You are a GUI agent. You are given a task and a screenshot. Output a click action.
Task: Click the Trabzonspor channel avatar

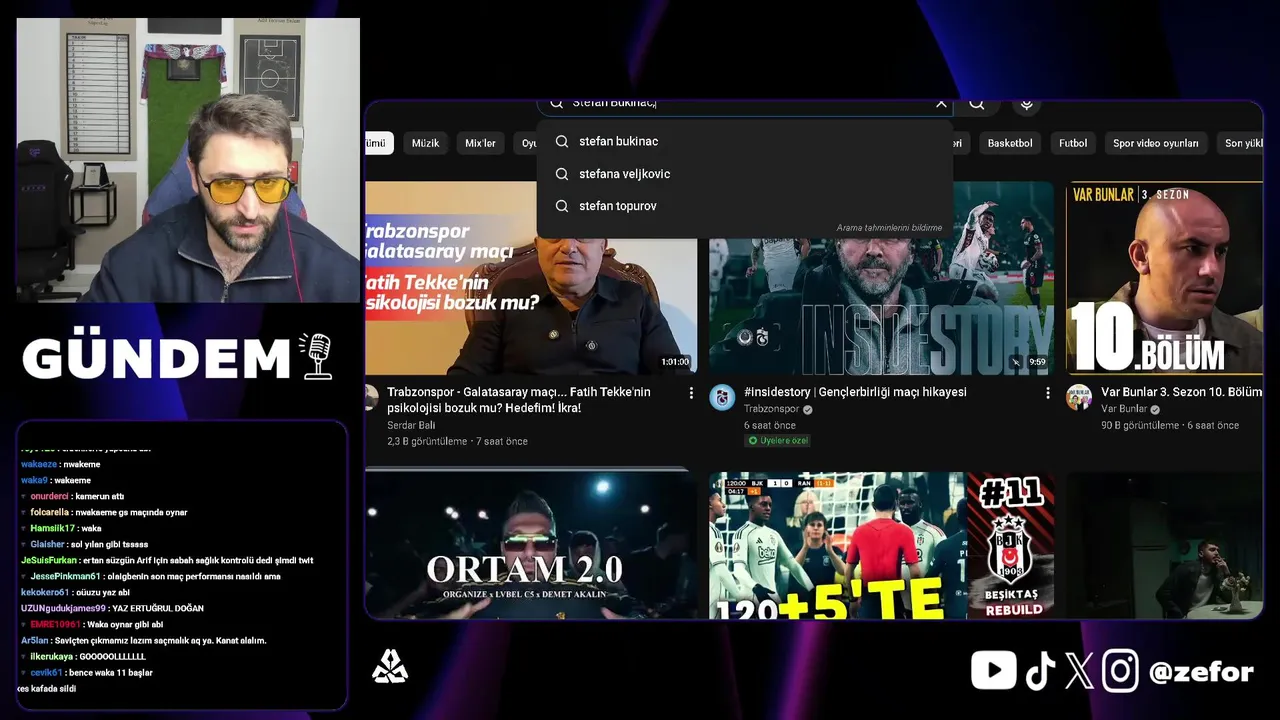coord(722,397)
